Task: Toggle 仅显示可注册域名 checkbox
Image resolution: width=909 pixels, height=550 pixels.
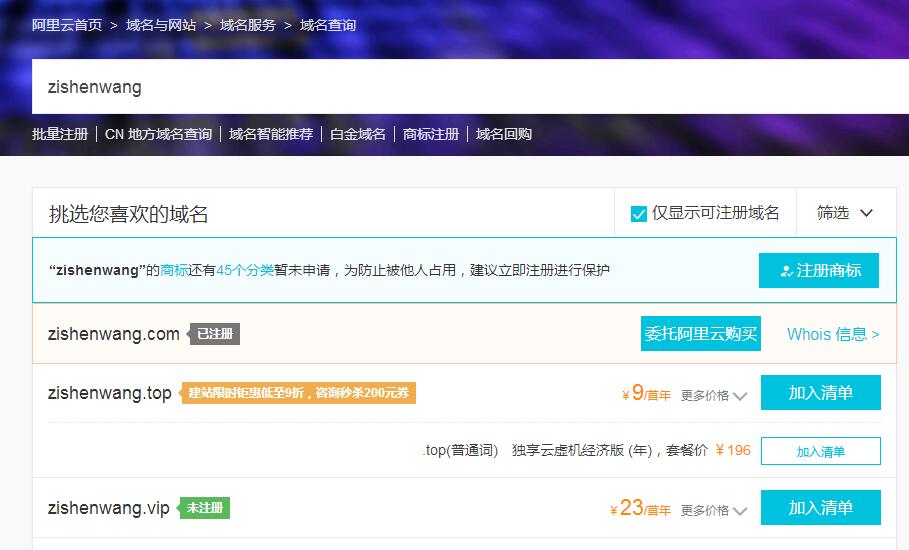Action: click(x=638, y=214)
